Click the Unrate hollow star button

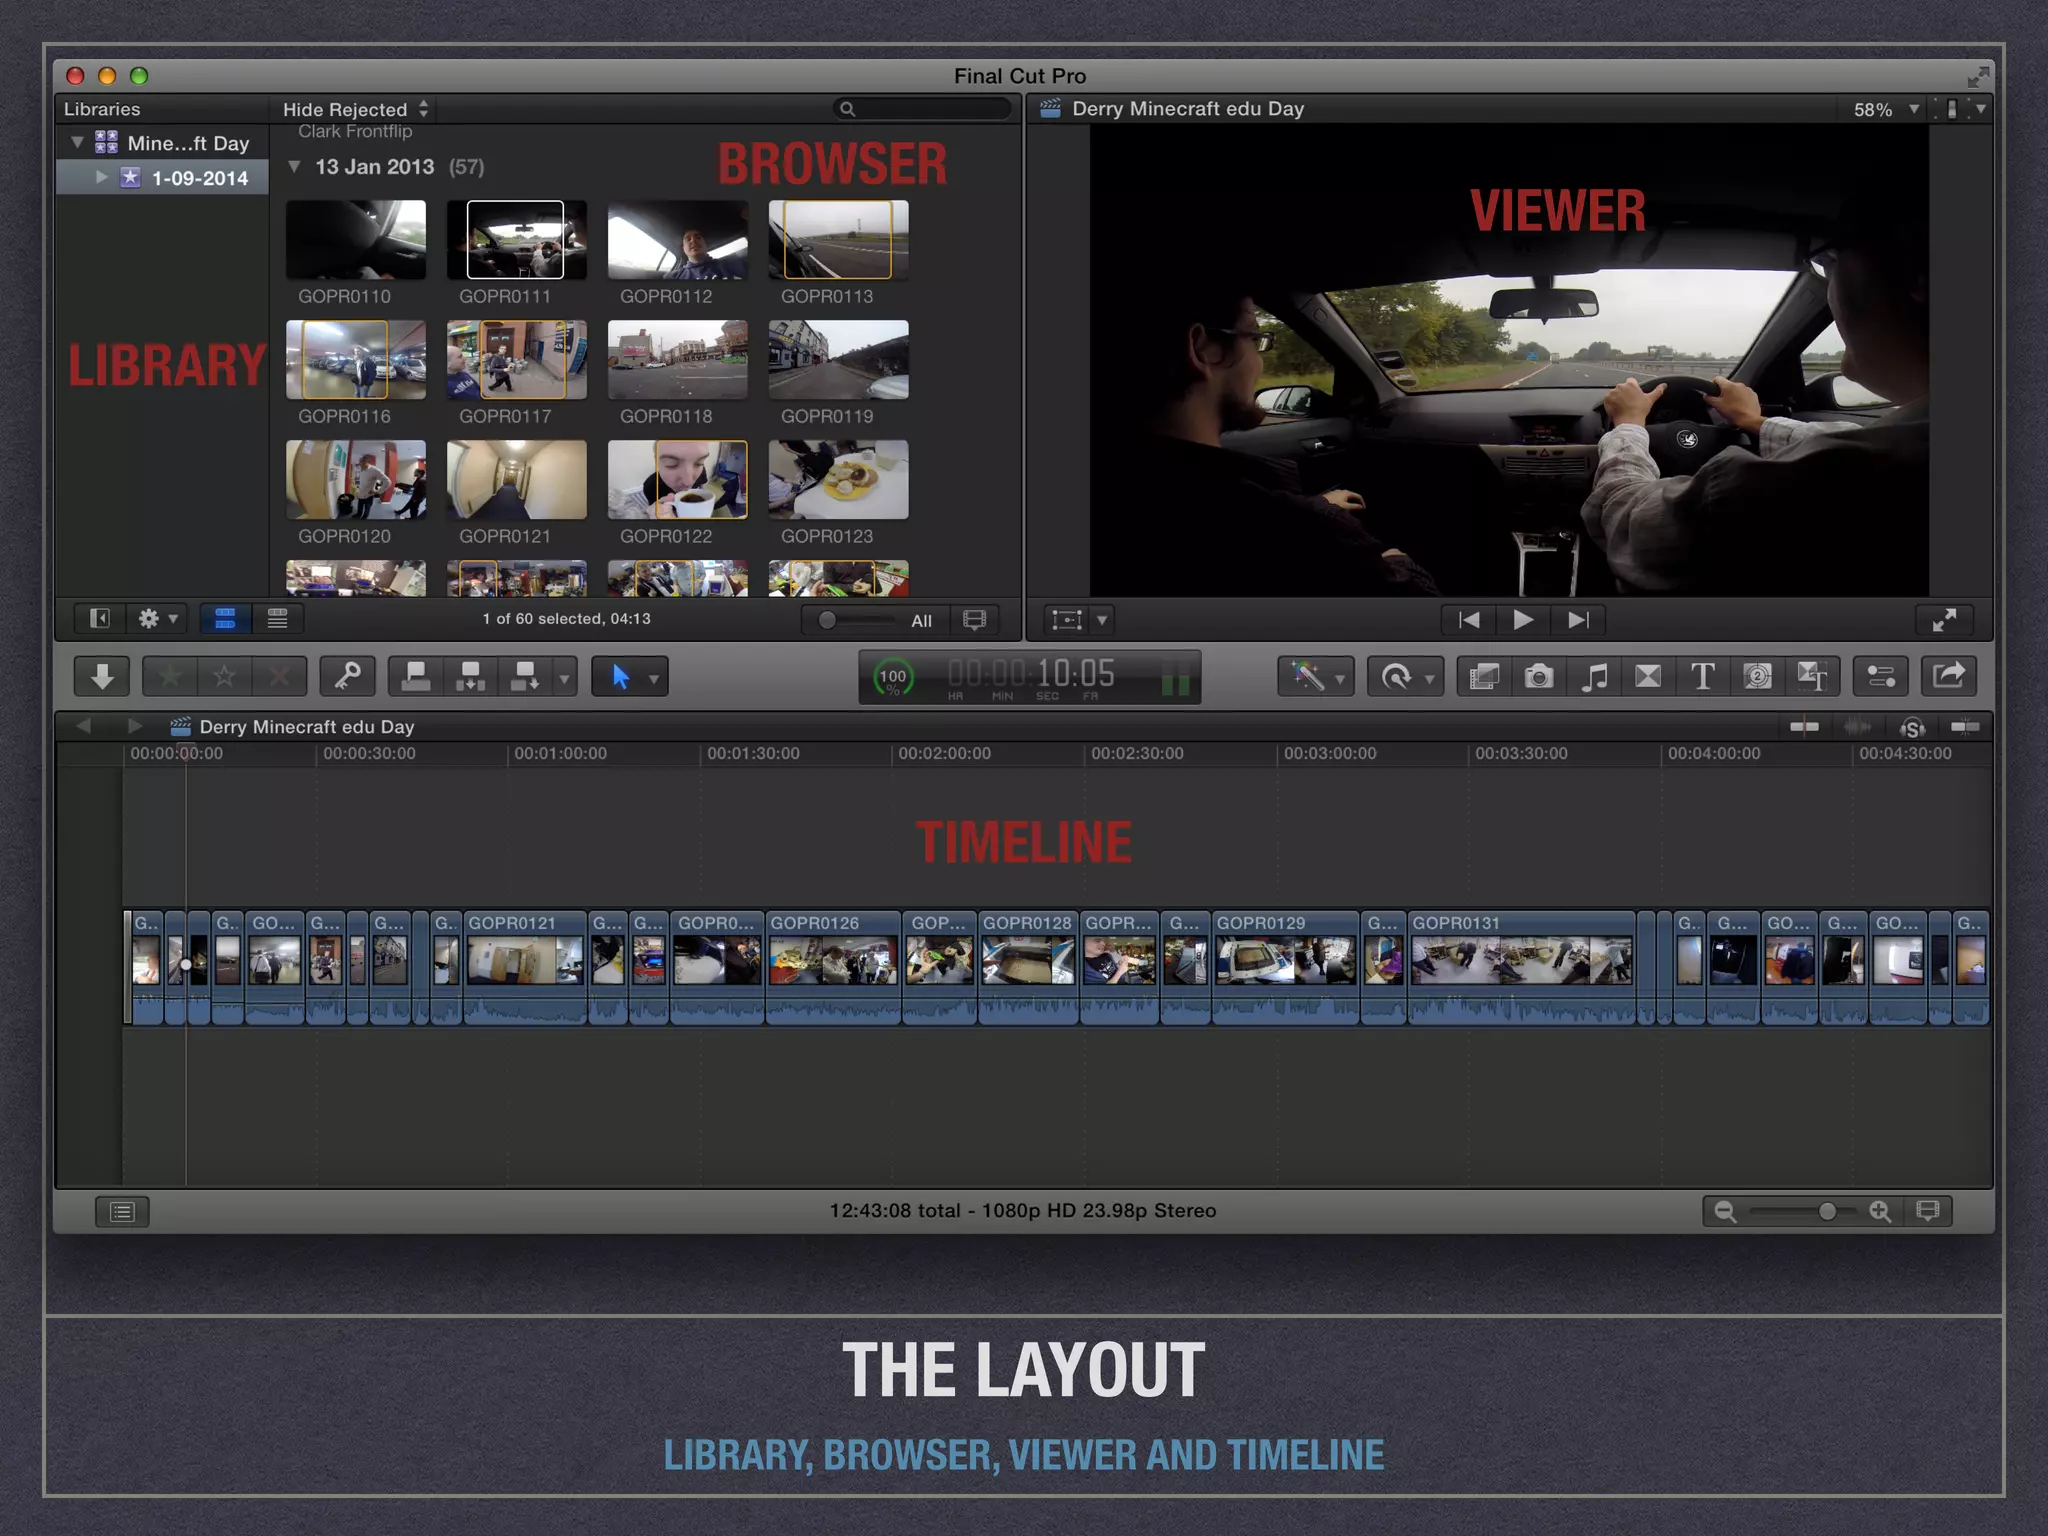click(x=225, y=677)
